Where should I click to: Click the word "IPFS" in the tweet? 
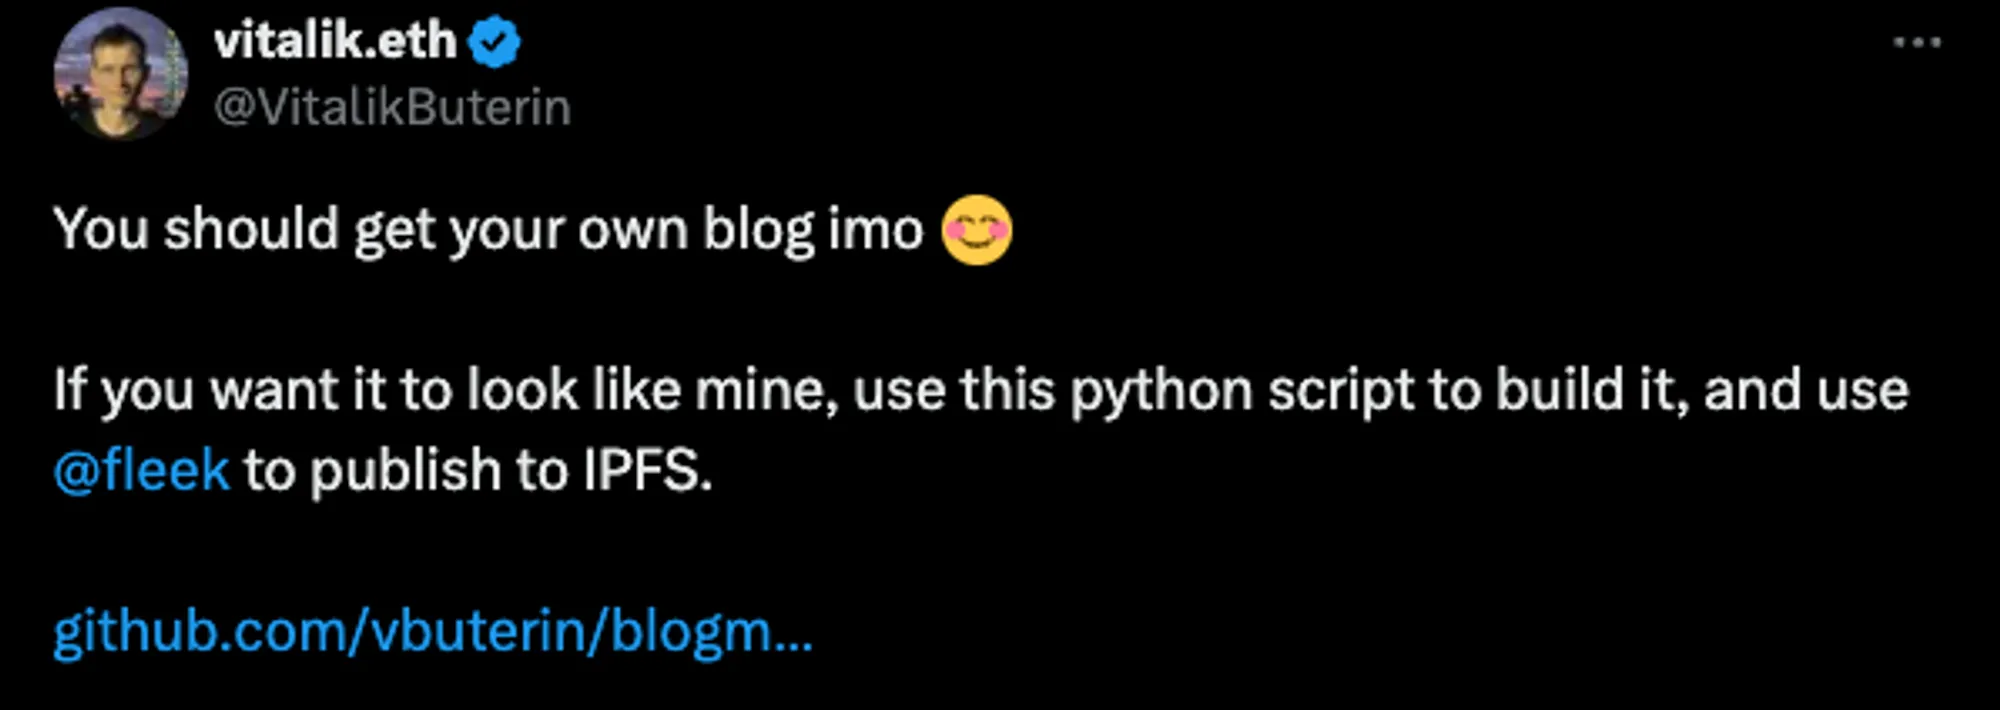(646, 470)
